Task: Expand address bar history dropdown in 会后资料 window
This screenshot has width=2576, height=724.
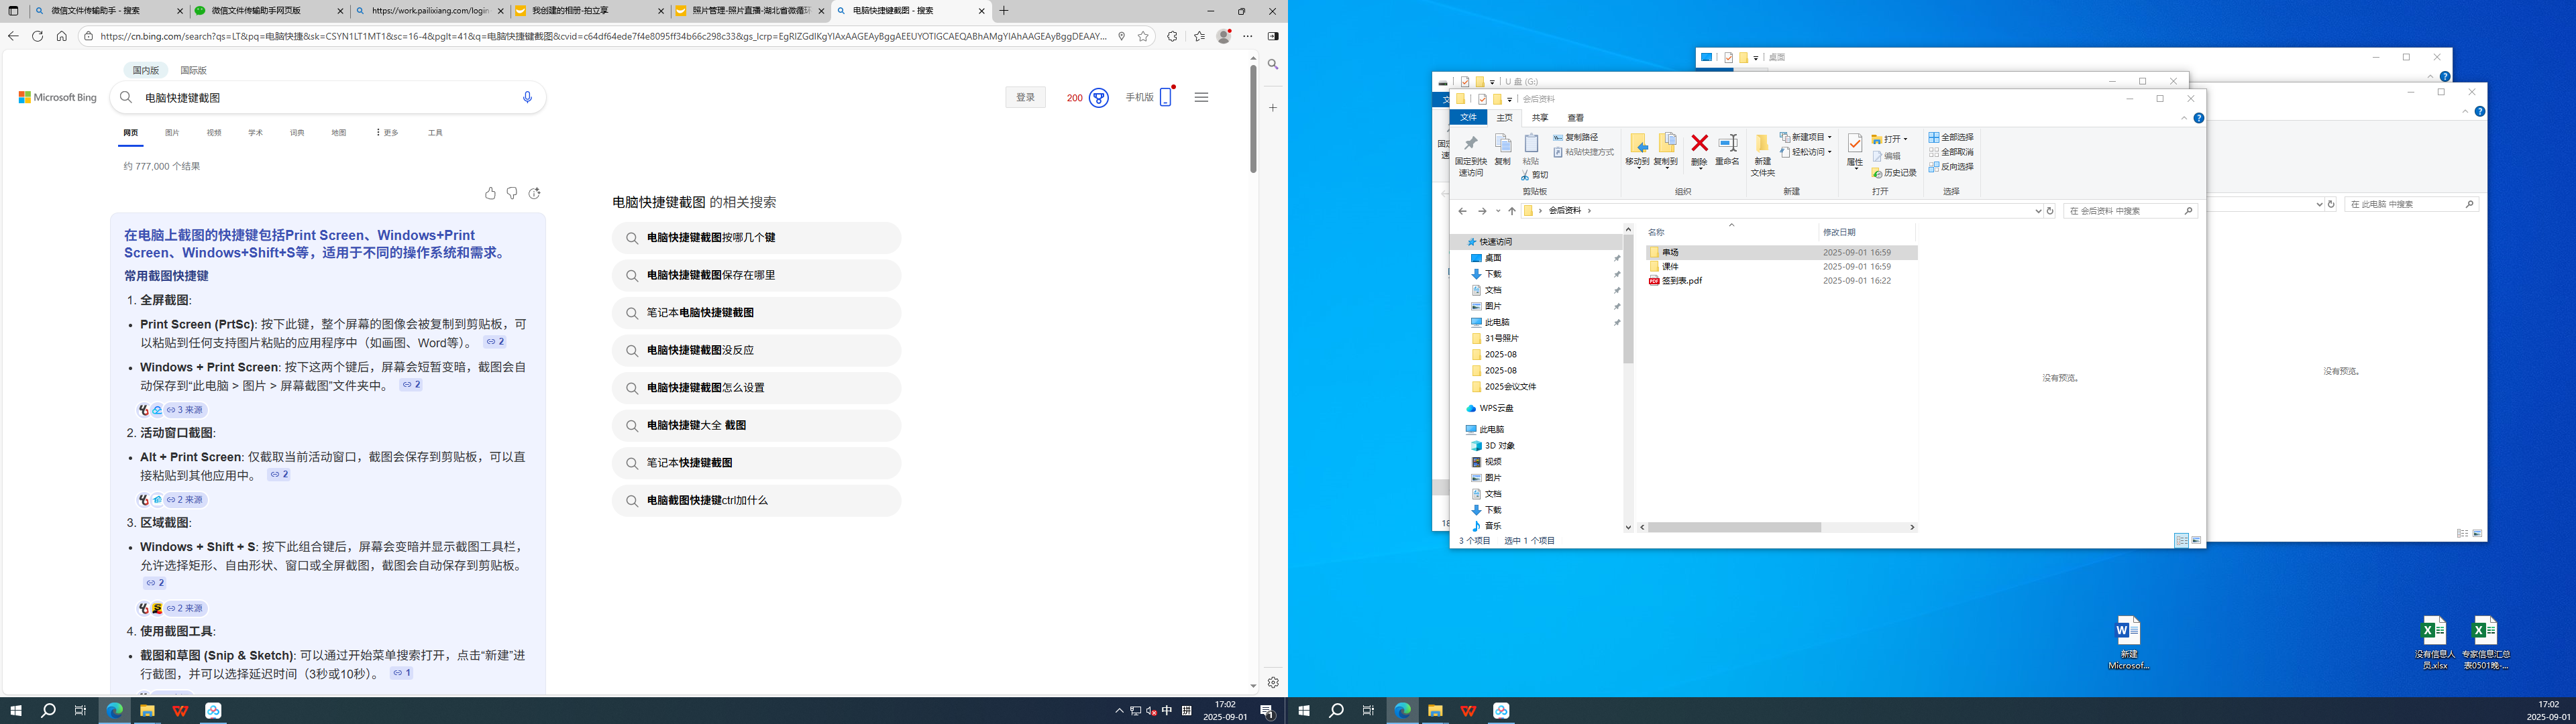Action: (x=2038, y=211)
